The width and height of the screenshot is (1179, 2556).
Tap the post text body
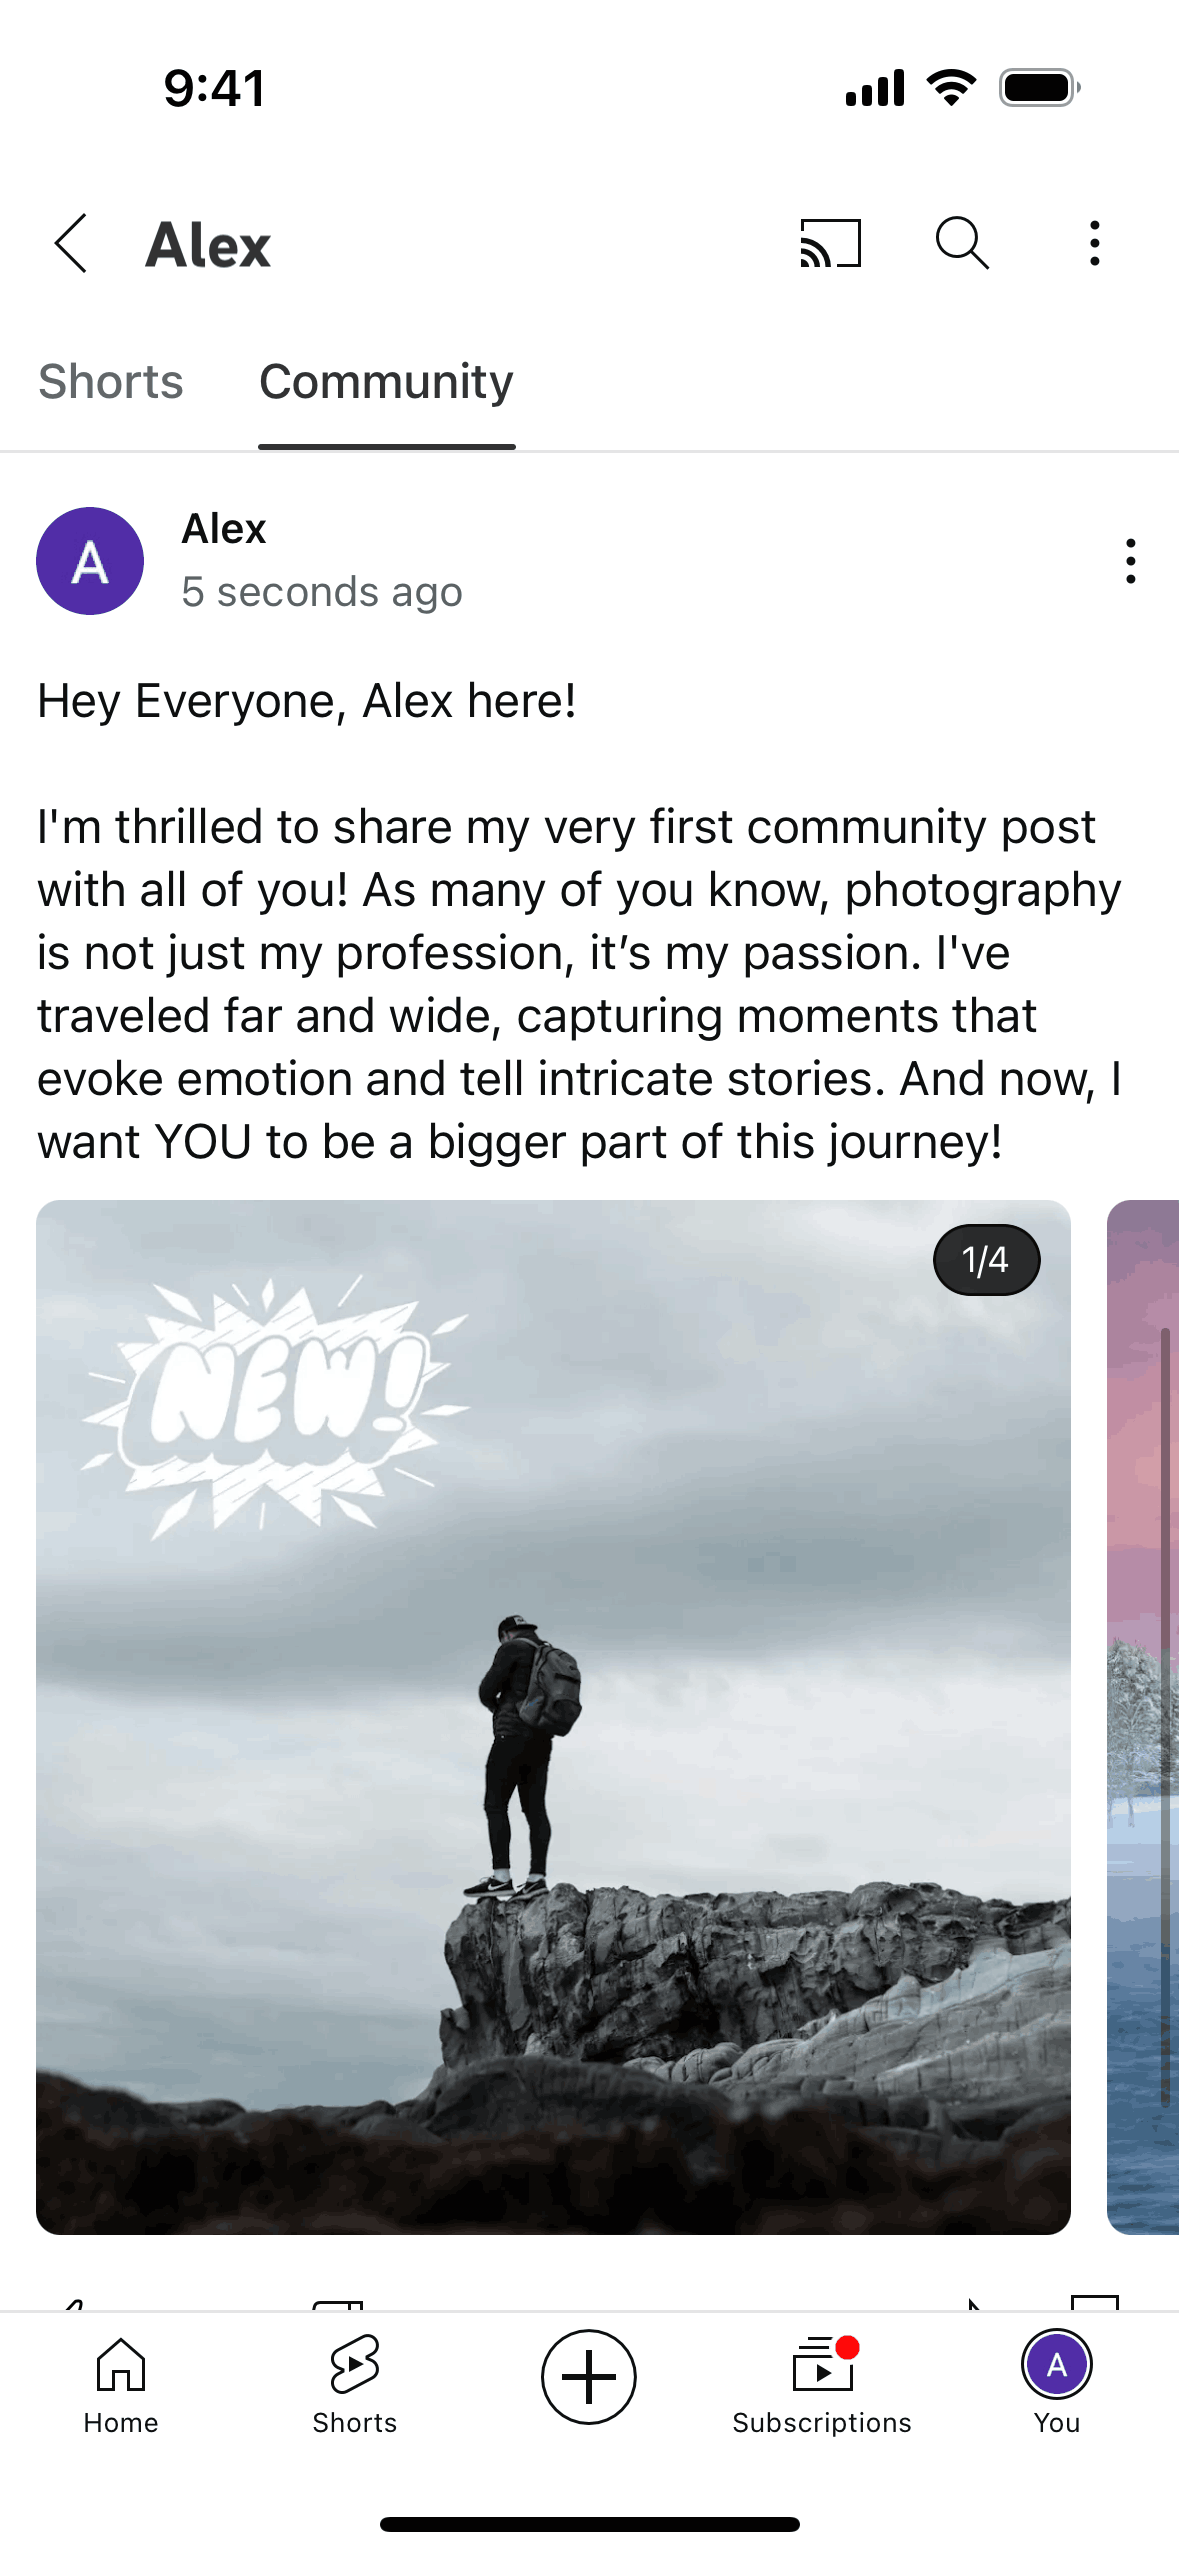pyautogui.click(x=580, y=921)
